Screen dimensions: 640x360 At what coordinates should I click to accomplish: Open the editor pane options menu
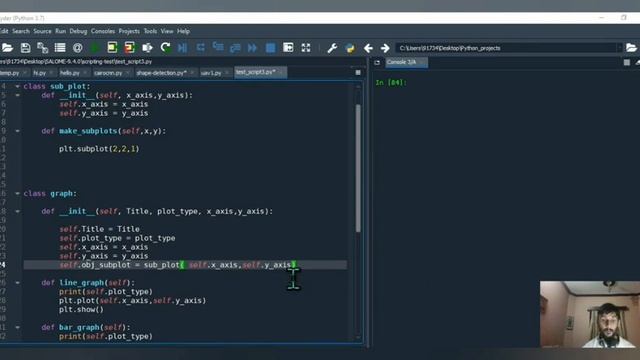(358, 73)
